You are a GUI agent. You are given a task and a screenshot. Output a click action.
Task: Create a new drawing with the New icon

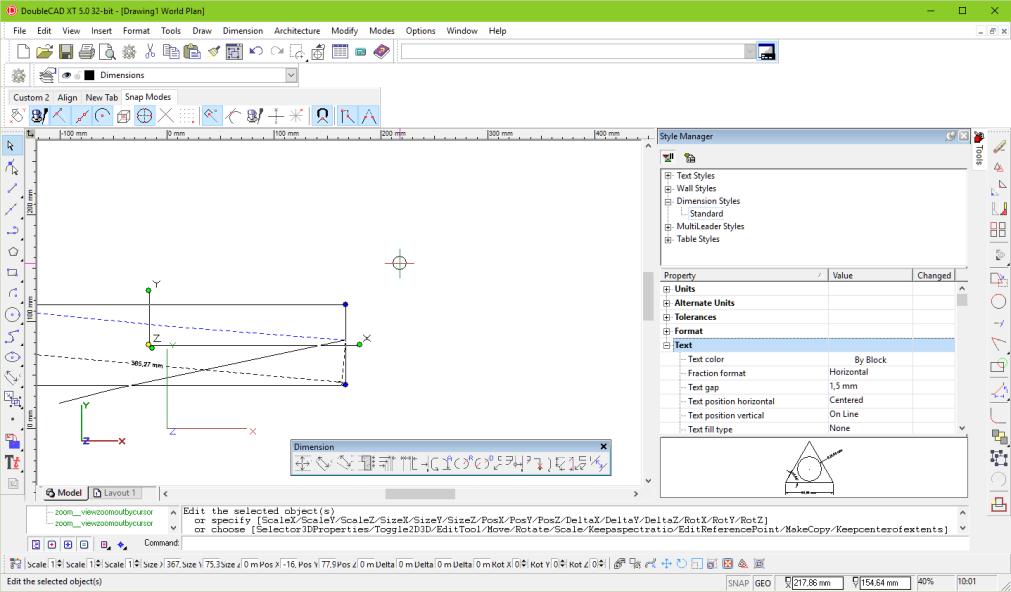pyautogui.click(x=23, y=52)
